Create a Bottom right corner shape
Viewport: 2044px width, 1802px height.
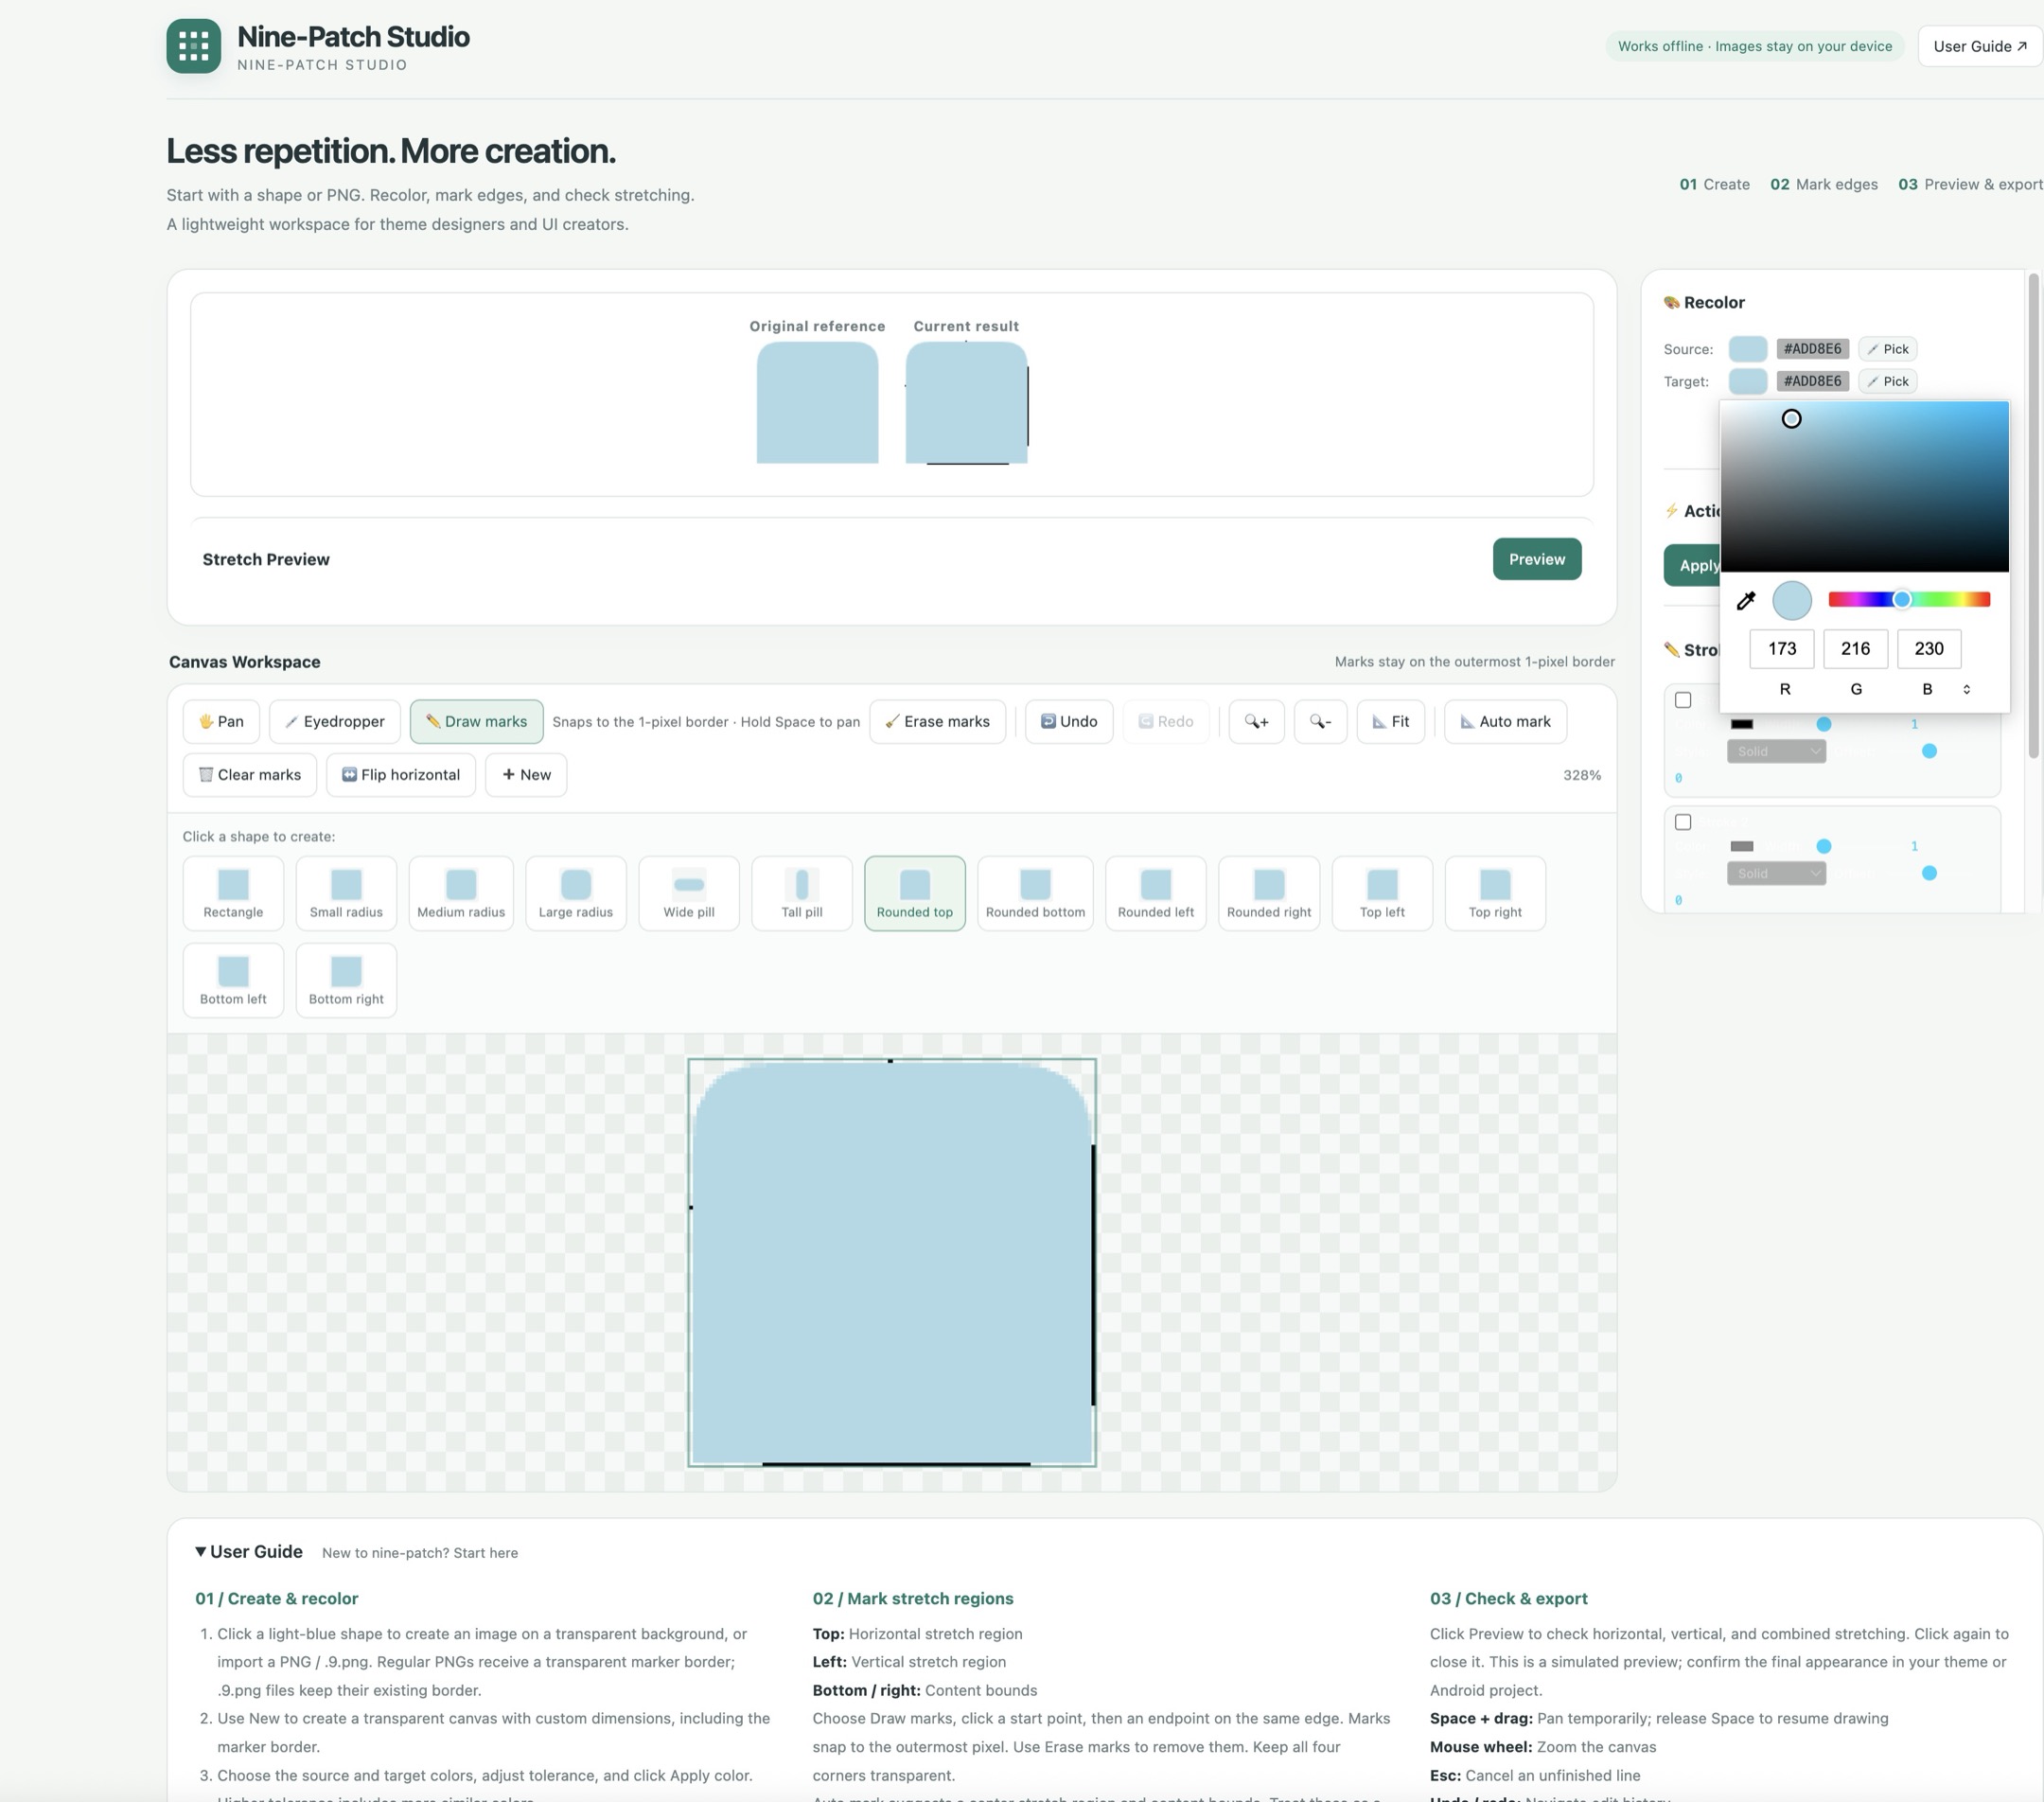(x=346, y=980)
